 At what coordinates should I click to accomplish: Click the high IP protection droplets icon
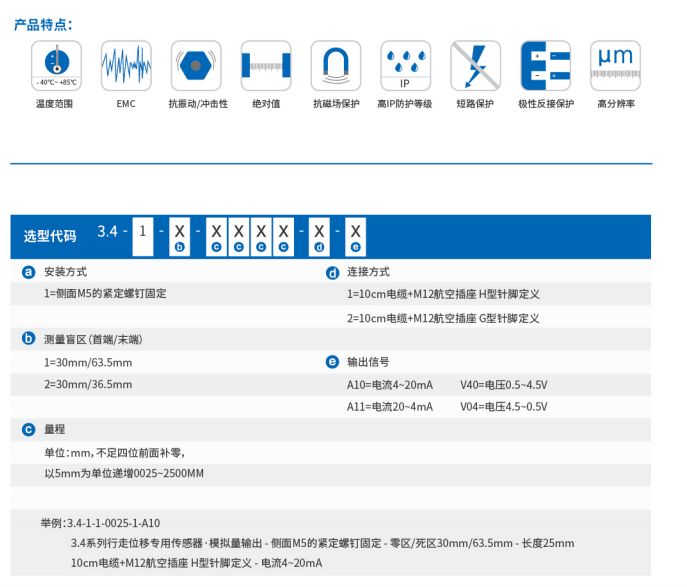[x=405, y=66]
